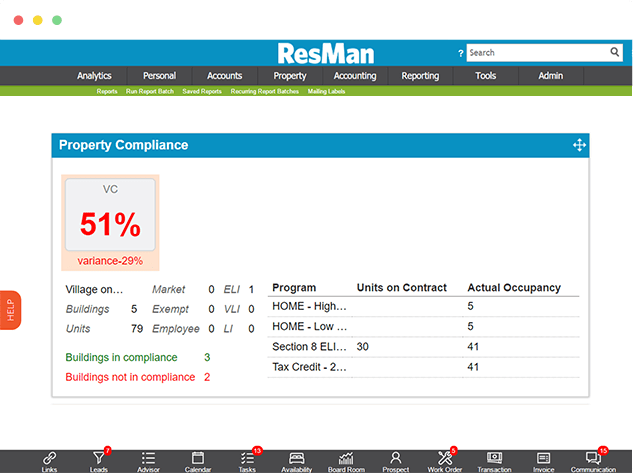The height and width of the screenshot is (473, 634).
Task: Click the Program column header
Action: pyautogui.click(x=294, y=287)
